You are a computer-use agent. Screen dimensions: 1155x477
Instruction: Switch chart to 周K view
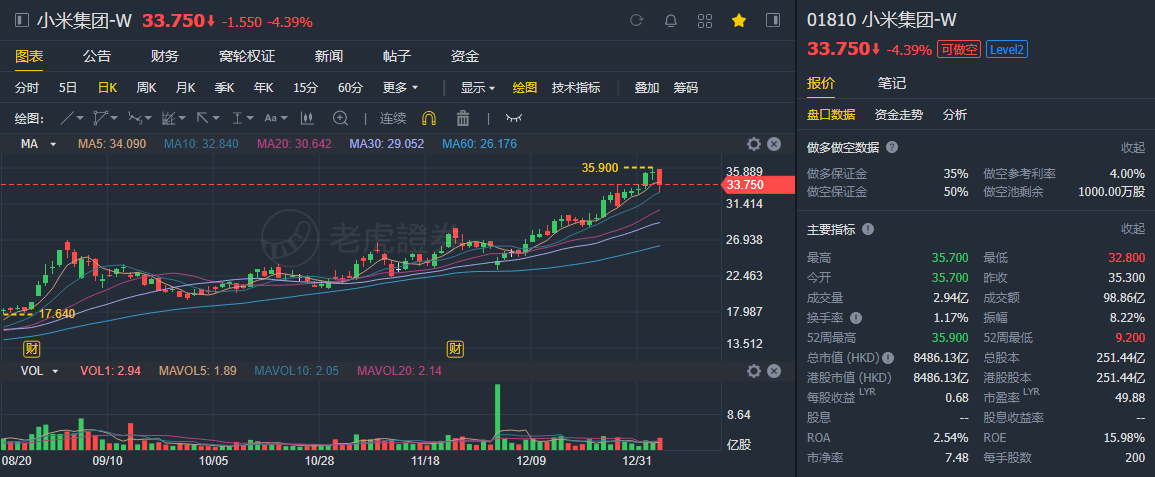point(147,88)
